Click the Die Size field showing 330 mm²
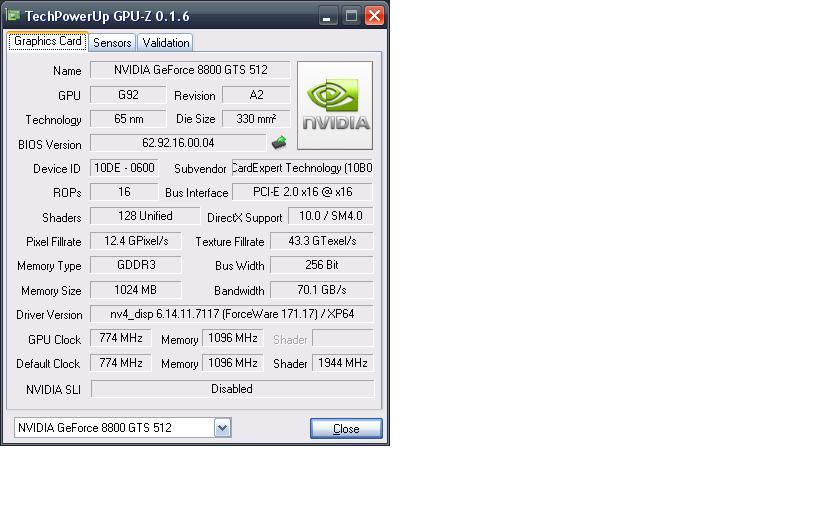 click(256, 119)
